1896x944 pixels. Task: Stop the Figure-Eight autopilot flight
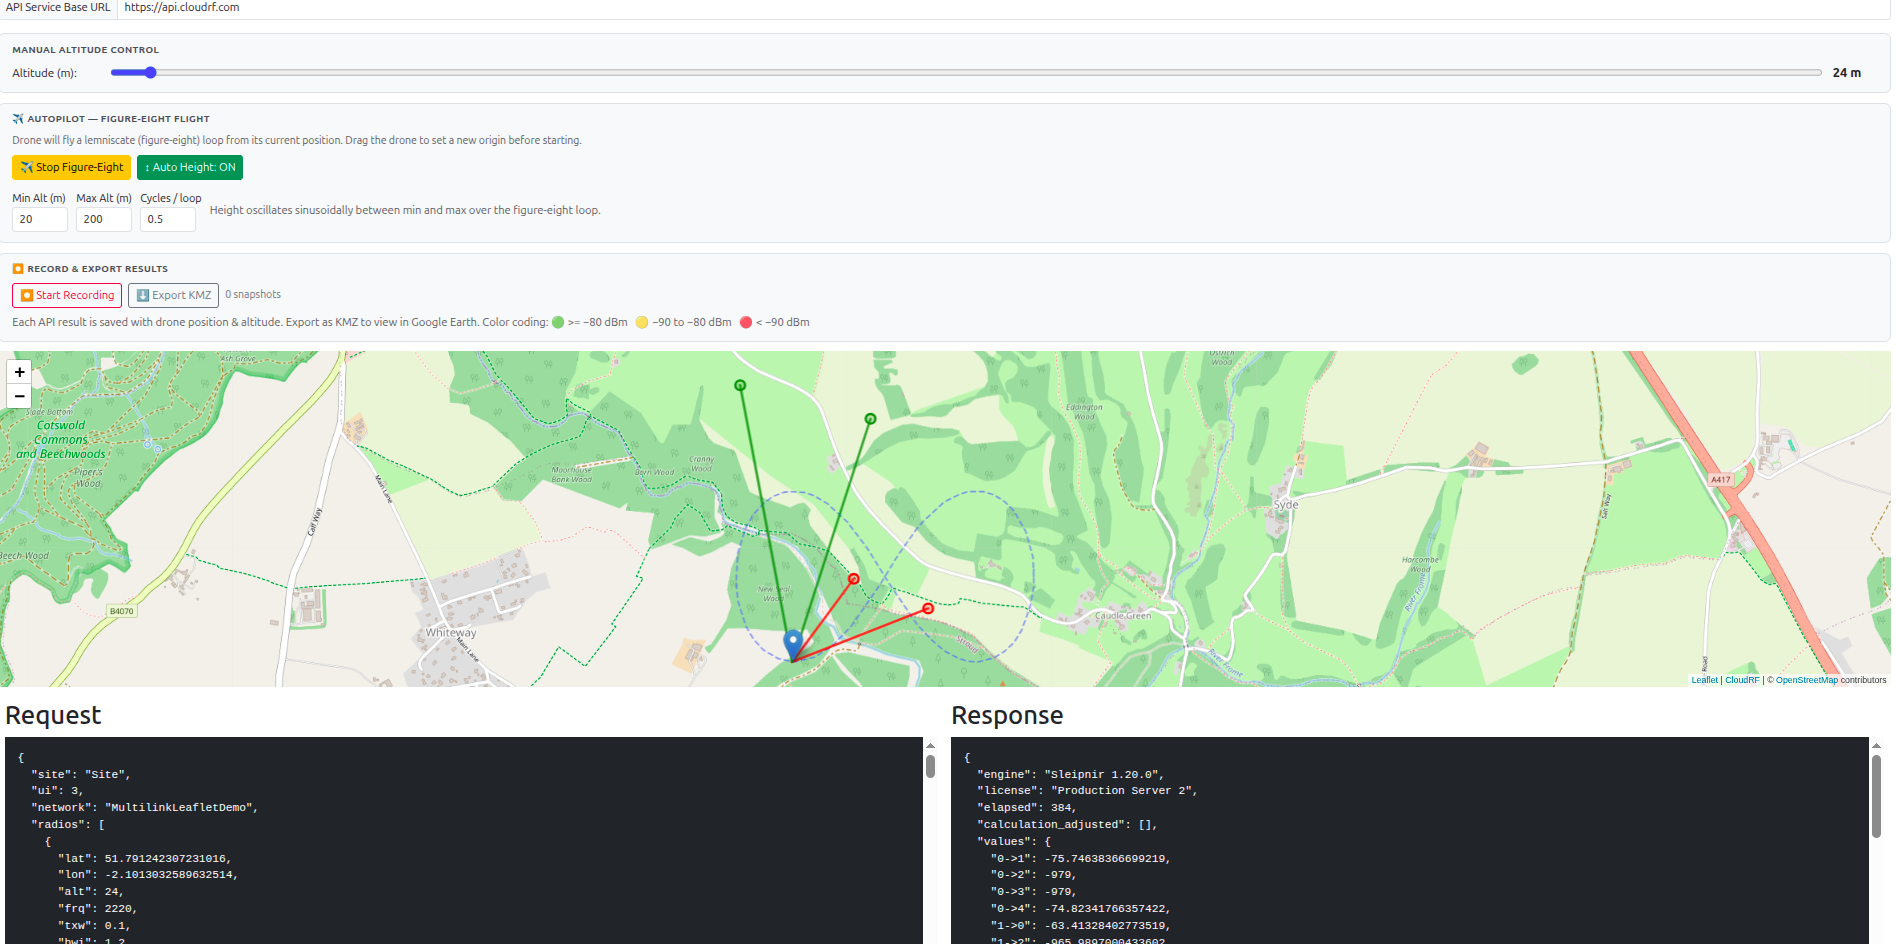point(71,168)
